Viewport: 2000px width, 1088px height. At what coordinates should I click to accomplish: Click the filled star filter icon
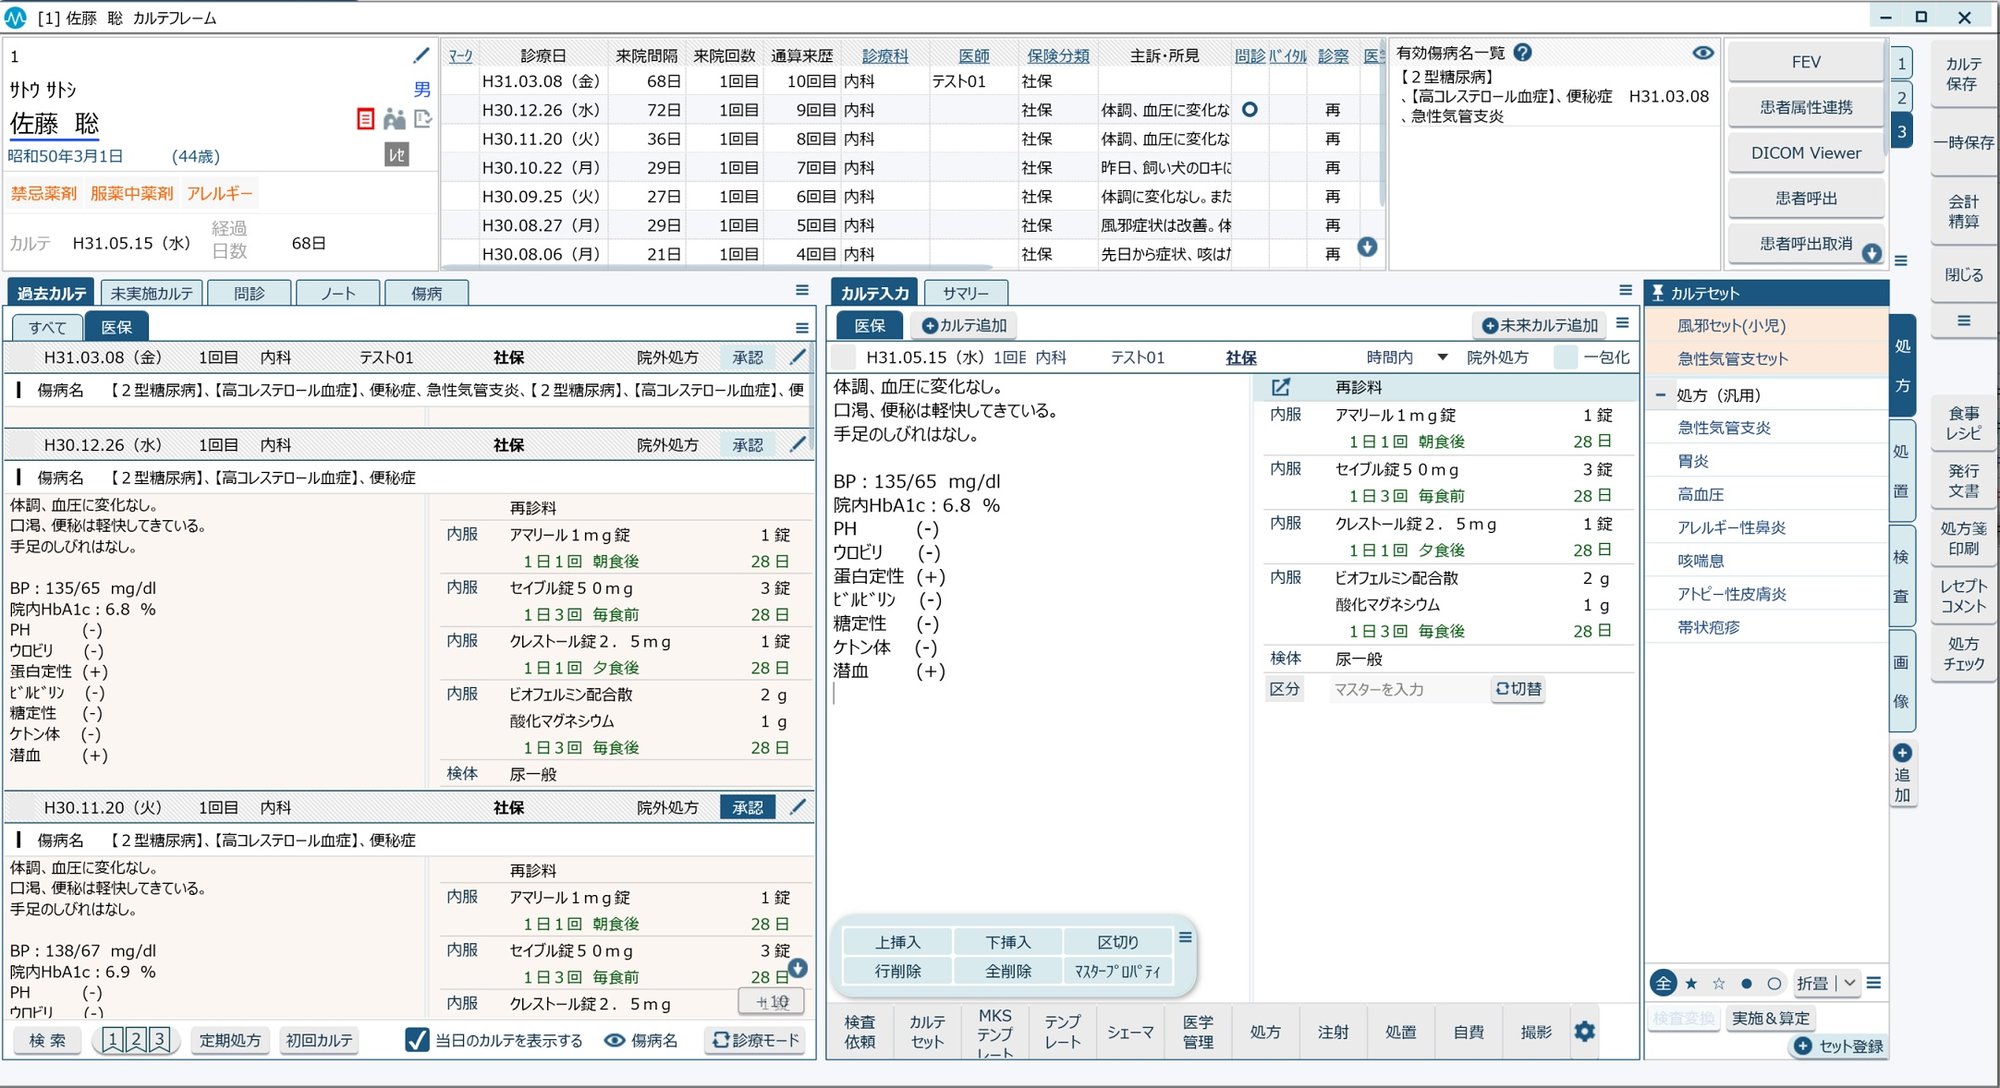[x=1691, y=983]
